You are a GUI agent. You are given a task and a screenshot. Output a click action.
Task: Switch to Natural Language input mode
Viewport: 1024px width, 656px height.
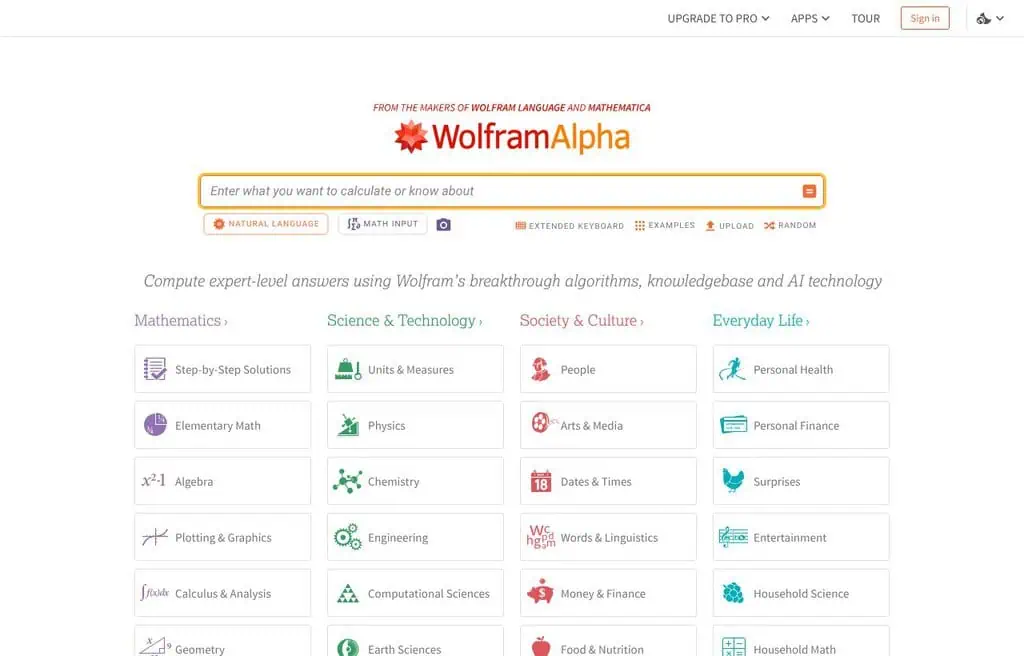click(266, 224)
